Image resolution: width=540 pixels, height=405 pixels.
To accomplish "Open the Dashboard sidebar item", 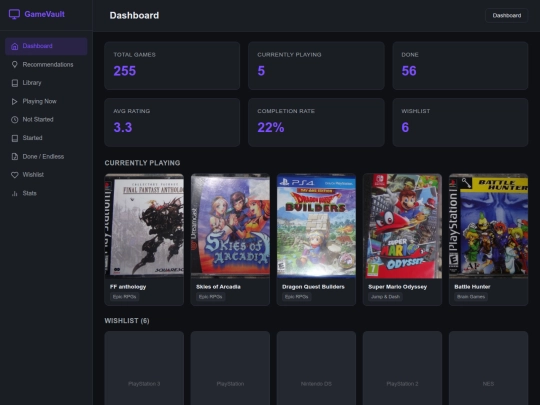I will pos(46,46).
